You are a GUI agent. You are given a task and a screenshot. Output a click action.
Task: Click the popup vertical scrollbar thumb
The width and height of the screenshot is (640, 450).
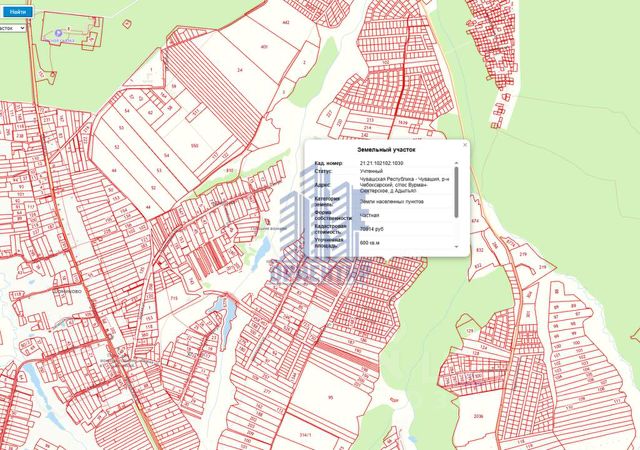[456, 192]
